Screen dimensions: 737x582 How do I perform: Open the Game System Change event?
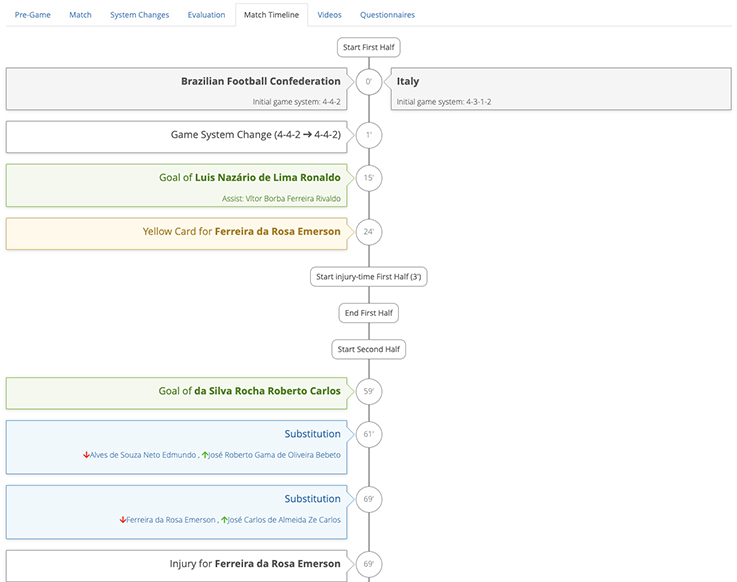click(176, 137)
